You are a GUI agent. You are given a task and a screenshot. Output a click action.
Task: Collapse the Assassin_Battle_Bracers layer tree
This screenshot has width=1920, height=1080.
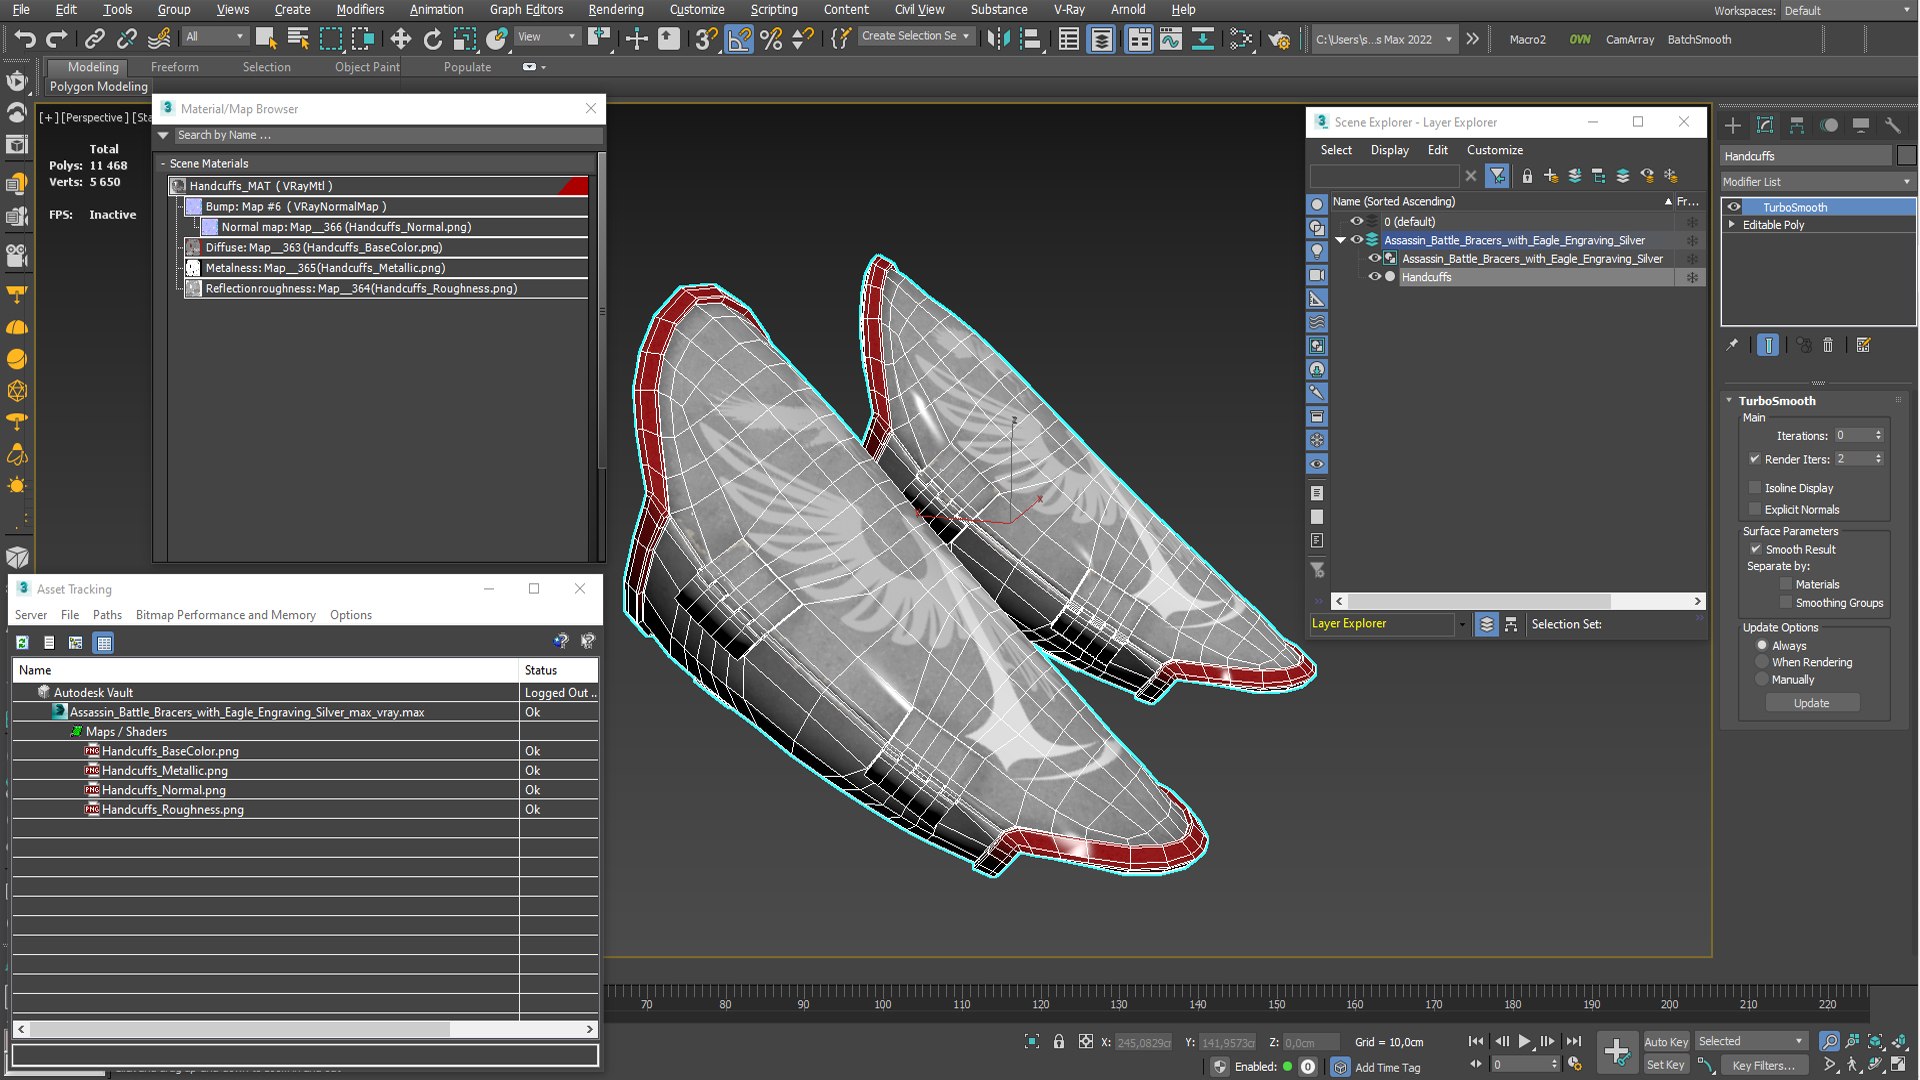pyautogui.click(x=1340, y=240)
